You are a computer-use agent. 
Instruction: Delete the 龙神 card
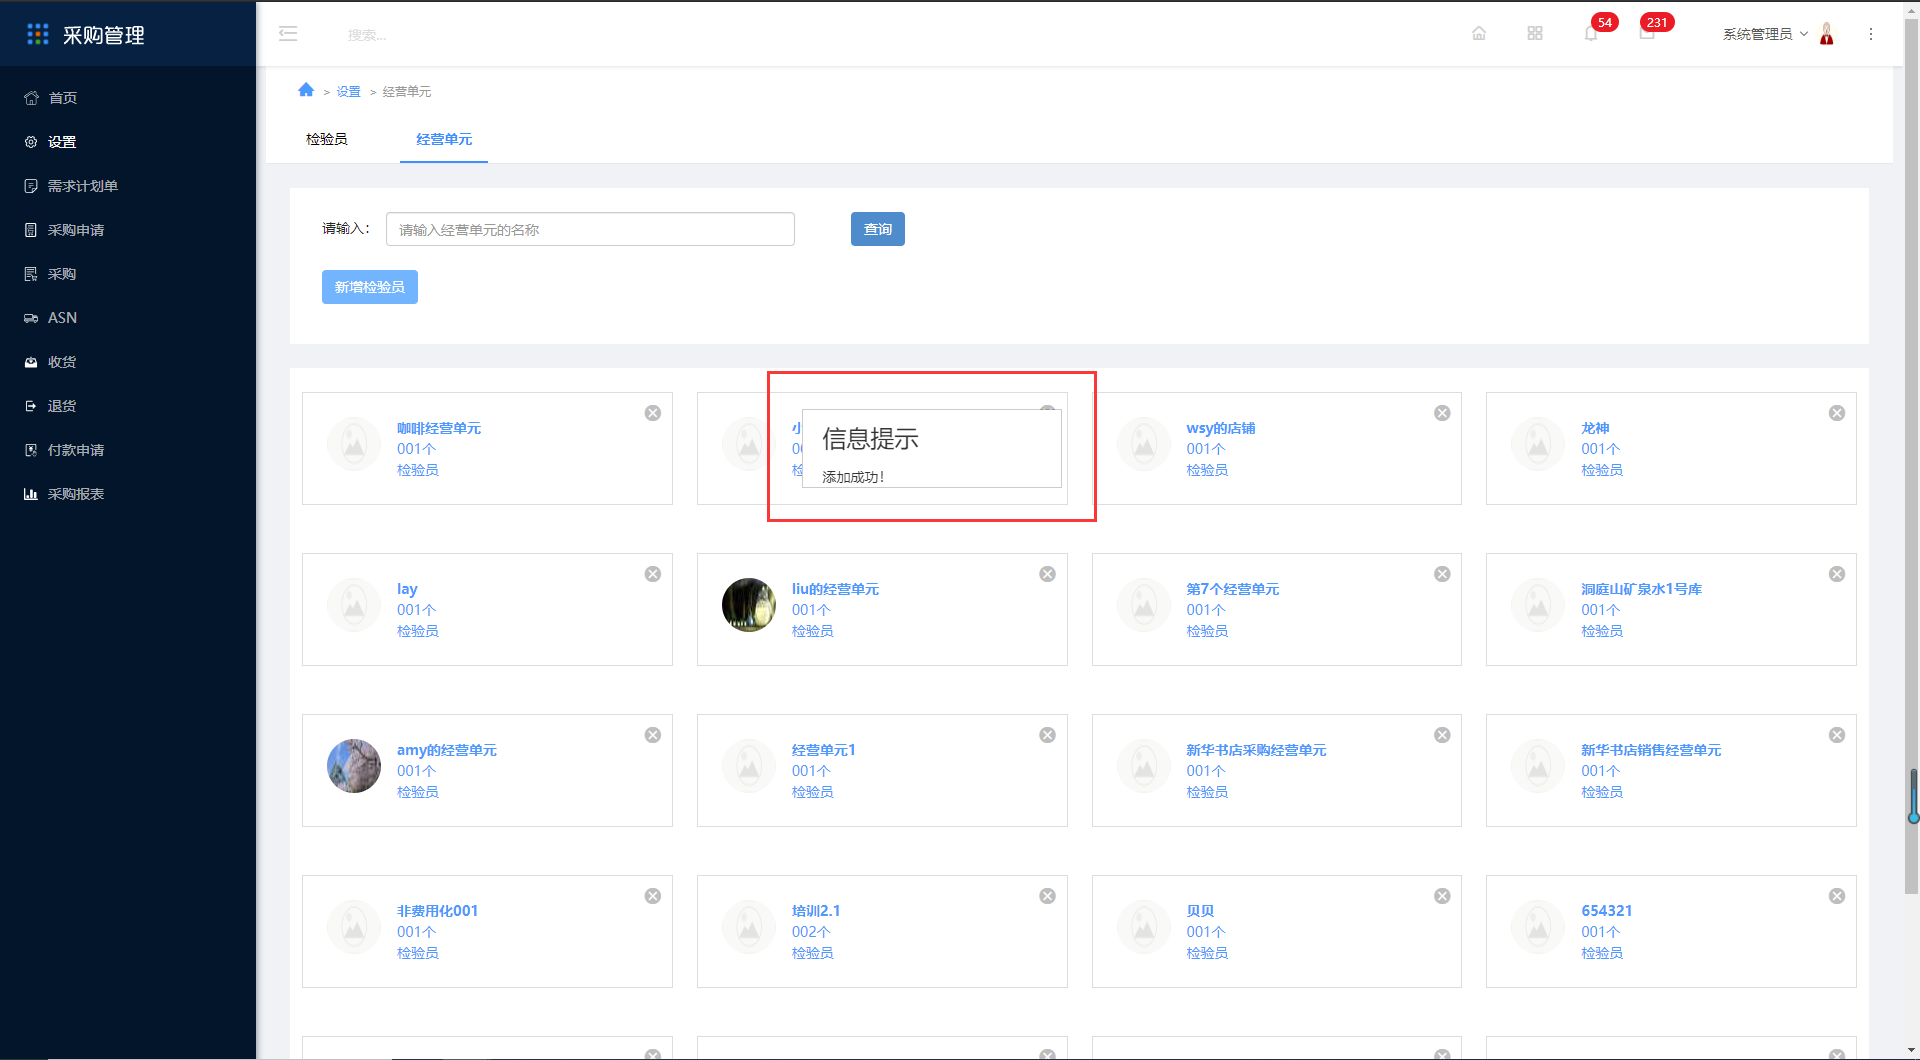[1837, 413]
